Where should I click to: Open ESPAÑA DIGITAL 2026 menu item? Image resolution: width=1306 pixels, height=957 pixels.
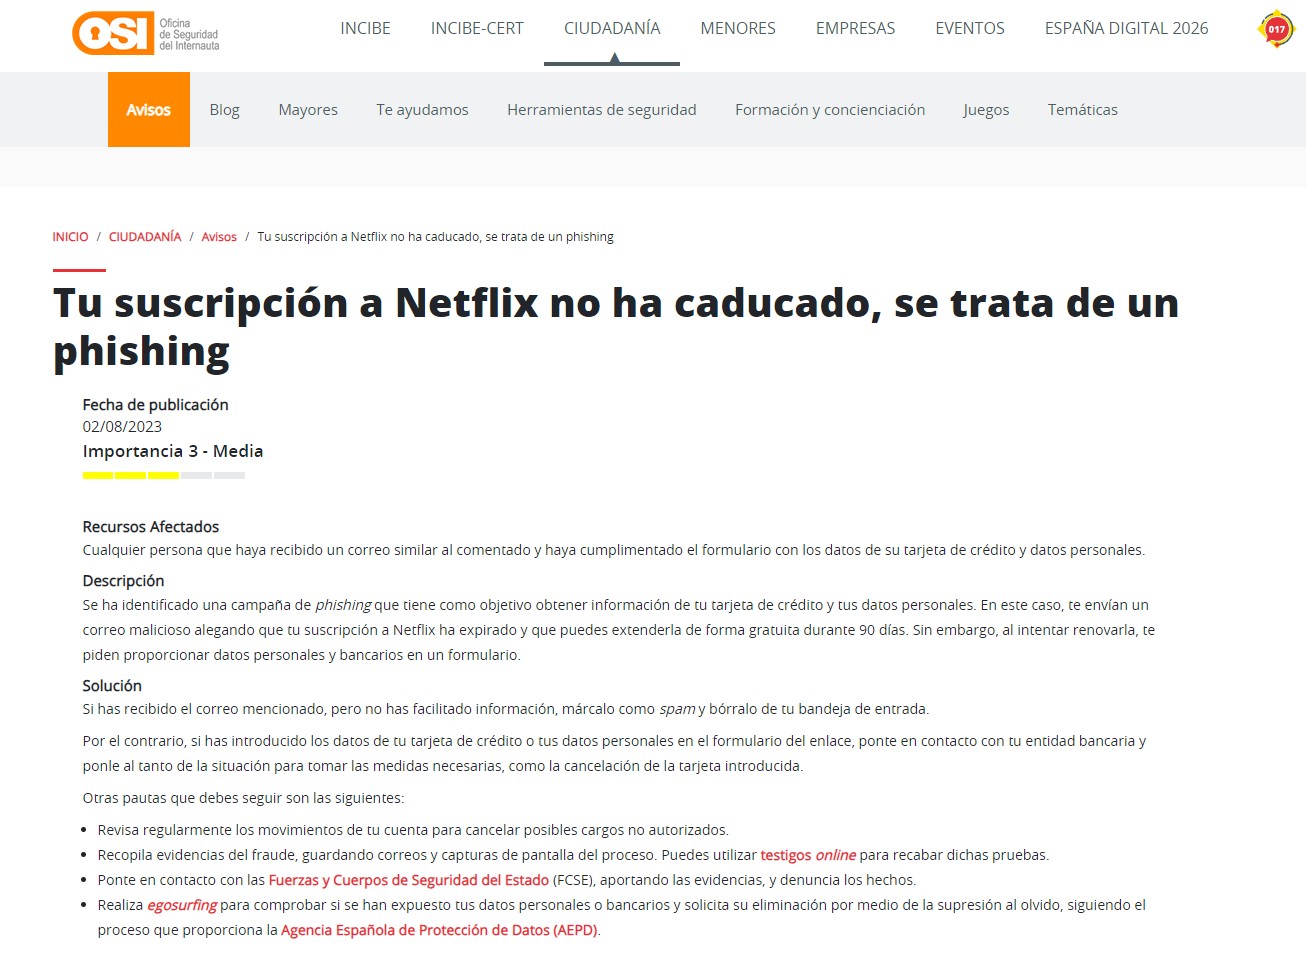(1126, 29)
